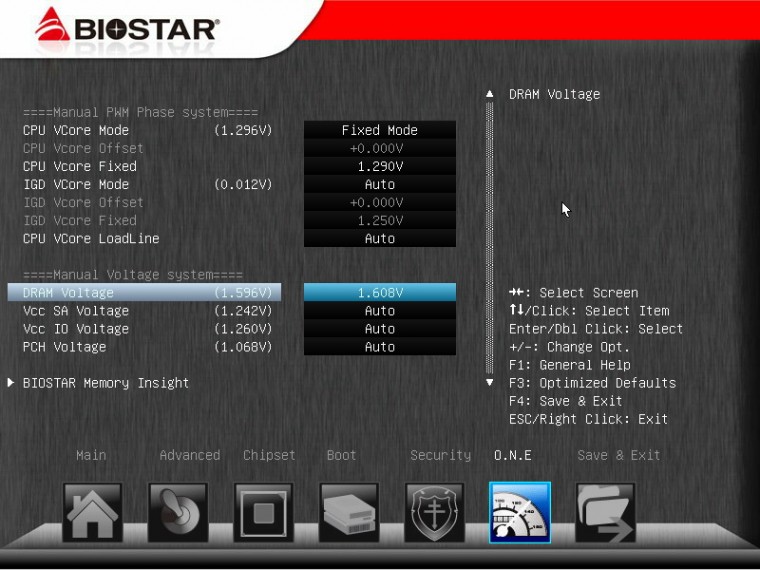Switch to the O.N.E tab label
The image size is (760, 570).
point(512,455)
